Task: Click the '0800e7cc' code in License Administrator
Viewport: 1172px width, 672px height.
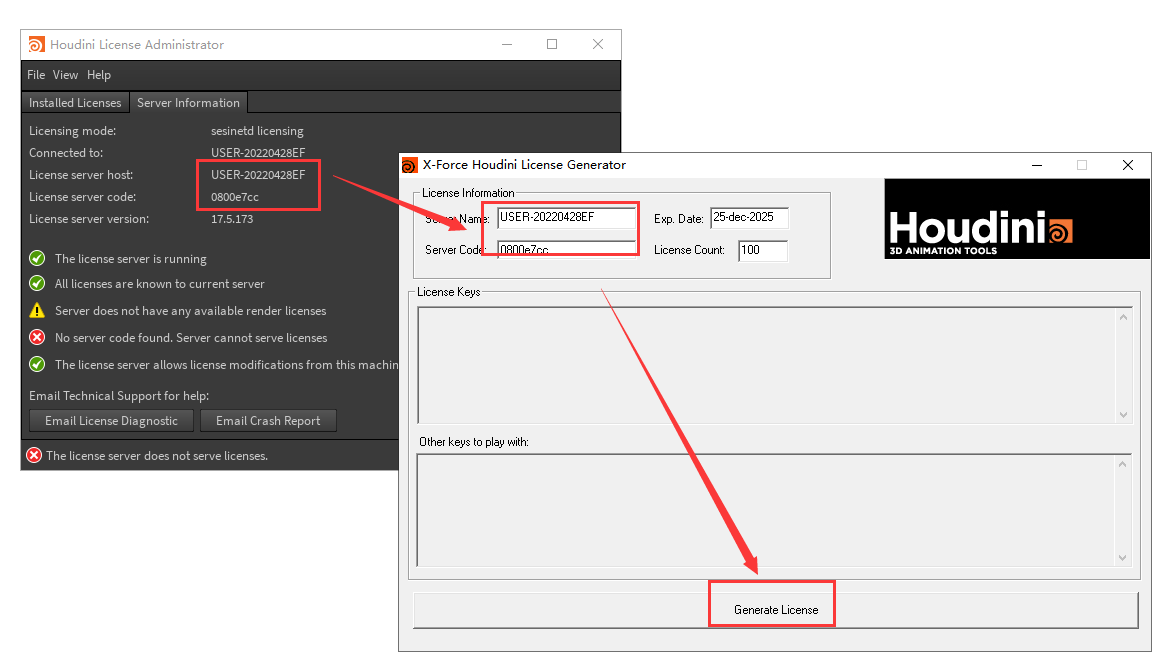Action: (x=235, y=197)
